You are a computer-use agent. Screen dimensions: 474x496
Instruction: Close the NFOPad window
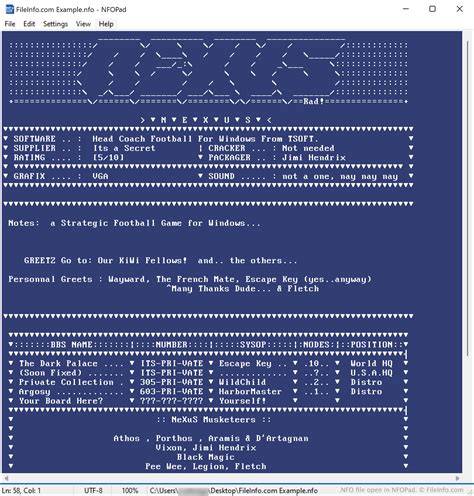[x=460, y=9]
